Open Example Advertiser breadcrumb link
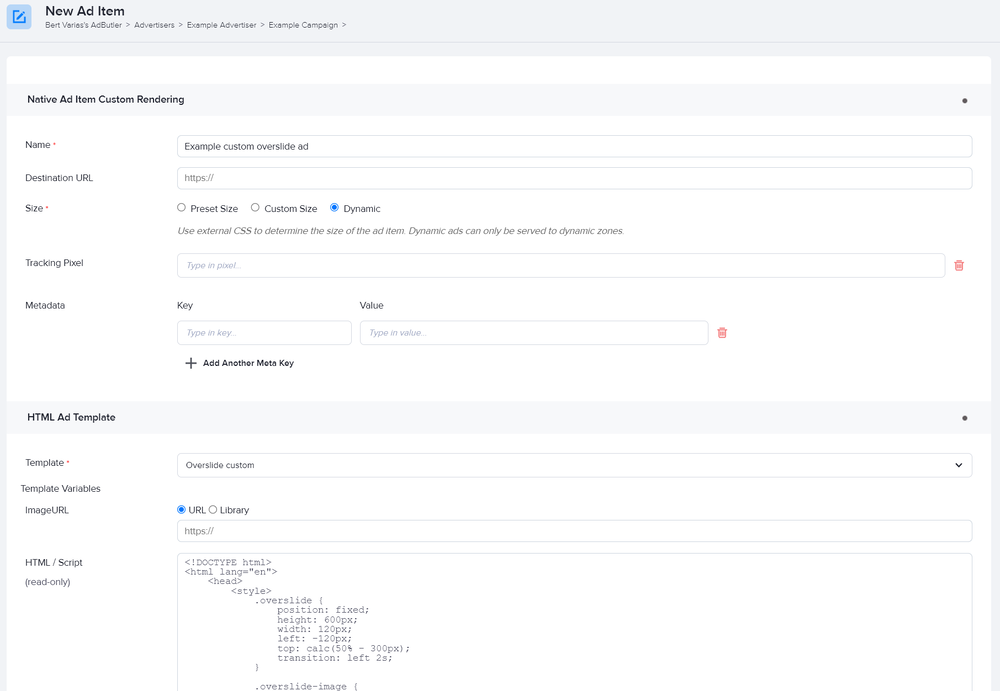1000x691 pixels. [x=221, y=25]
